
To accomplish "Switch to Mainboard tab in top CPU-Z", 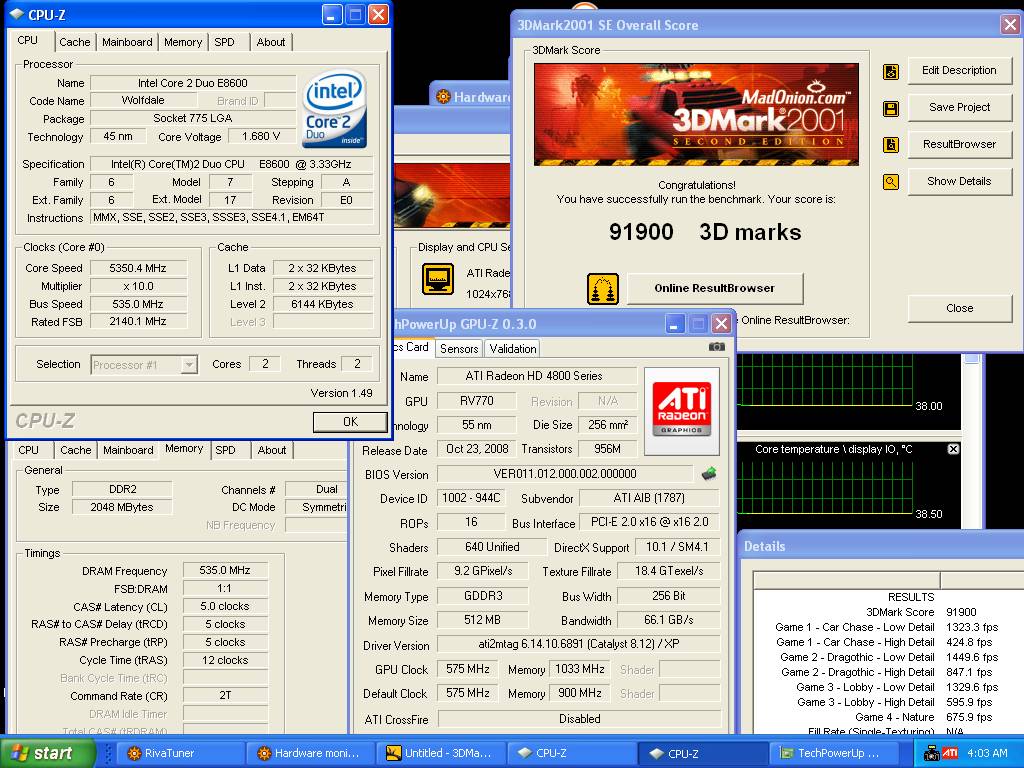I will 127,42.
